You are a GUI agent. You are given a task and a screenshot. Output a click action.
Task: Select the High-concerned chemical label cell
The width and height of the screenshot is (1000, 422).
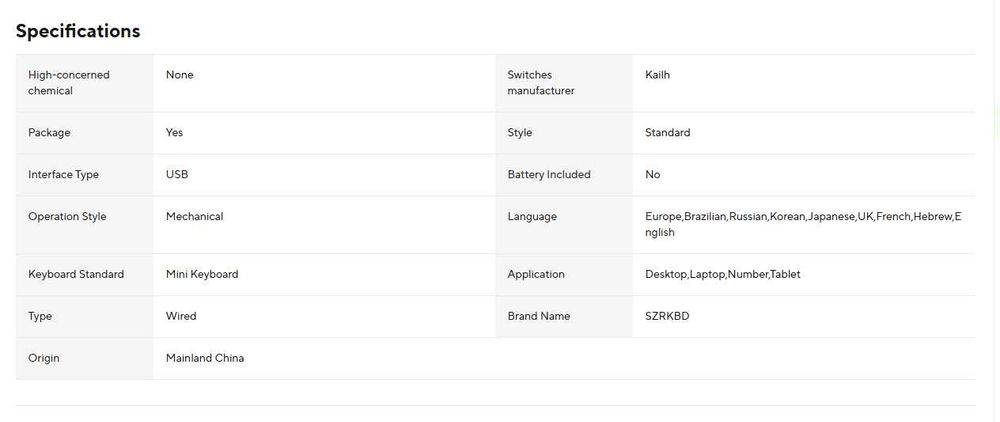pyautogui.click(x=69, y=83)
